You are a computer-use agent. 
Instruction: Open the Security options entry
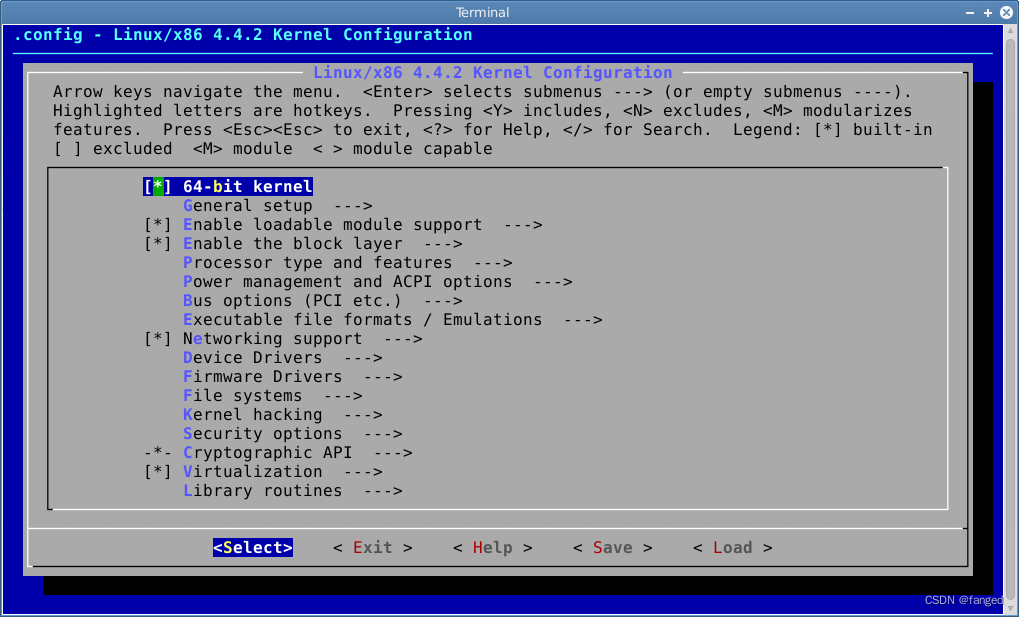pos(260,433)
